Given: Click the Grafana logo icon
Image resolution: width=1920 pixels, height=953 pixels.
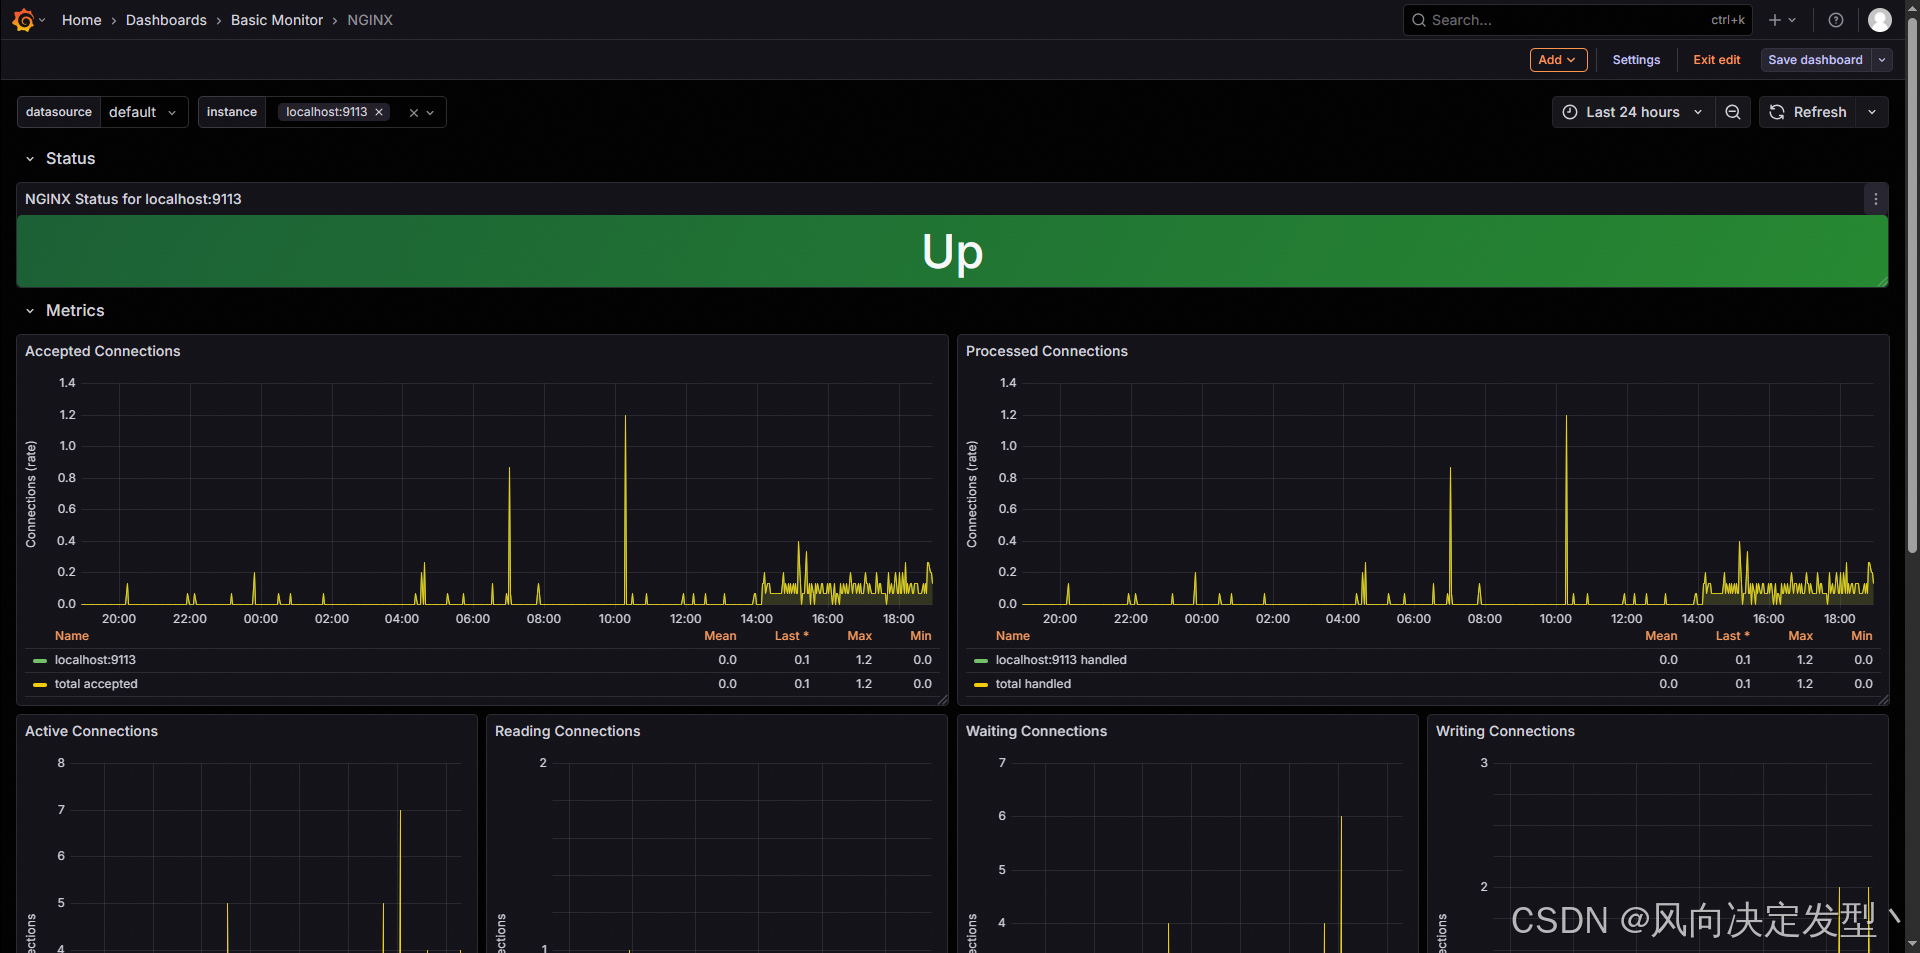Looking at the screenshot, I should [x=23, y=20].
